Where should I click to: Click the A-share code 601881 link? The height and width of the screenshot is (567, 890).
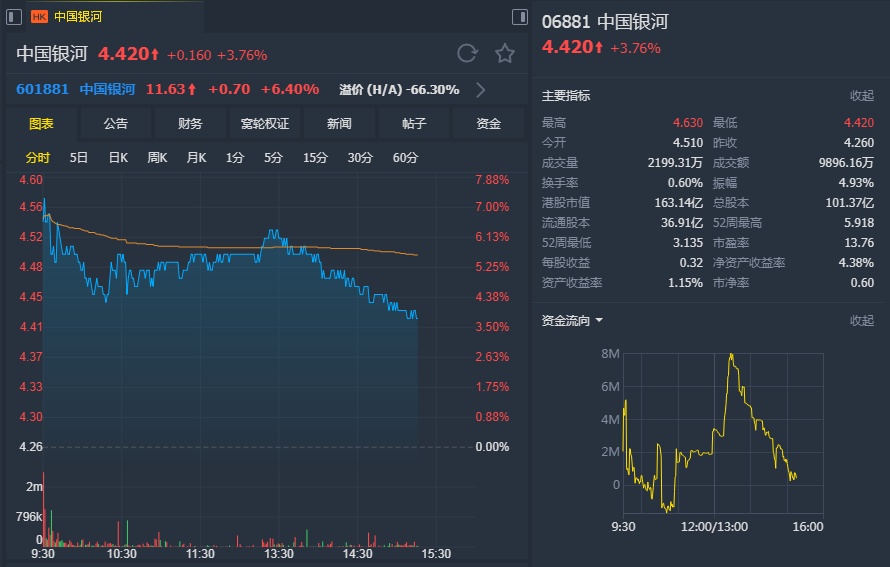coord(43,90)
